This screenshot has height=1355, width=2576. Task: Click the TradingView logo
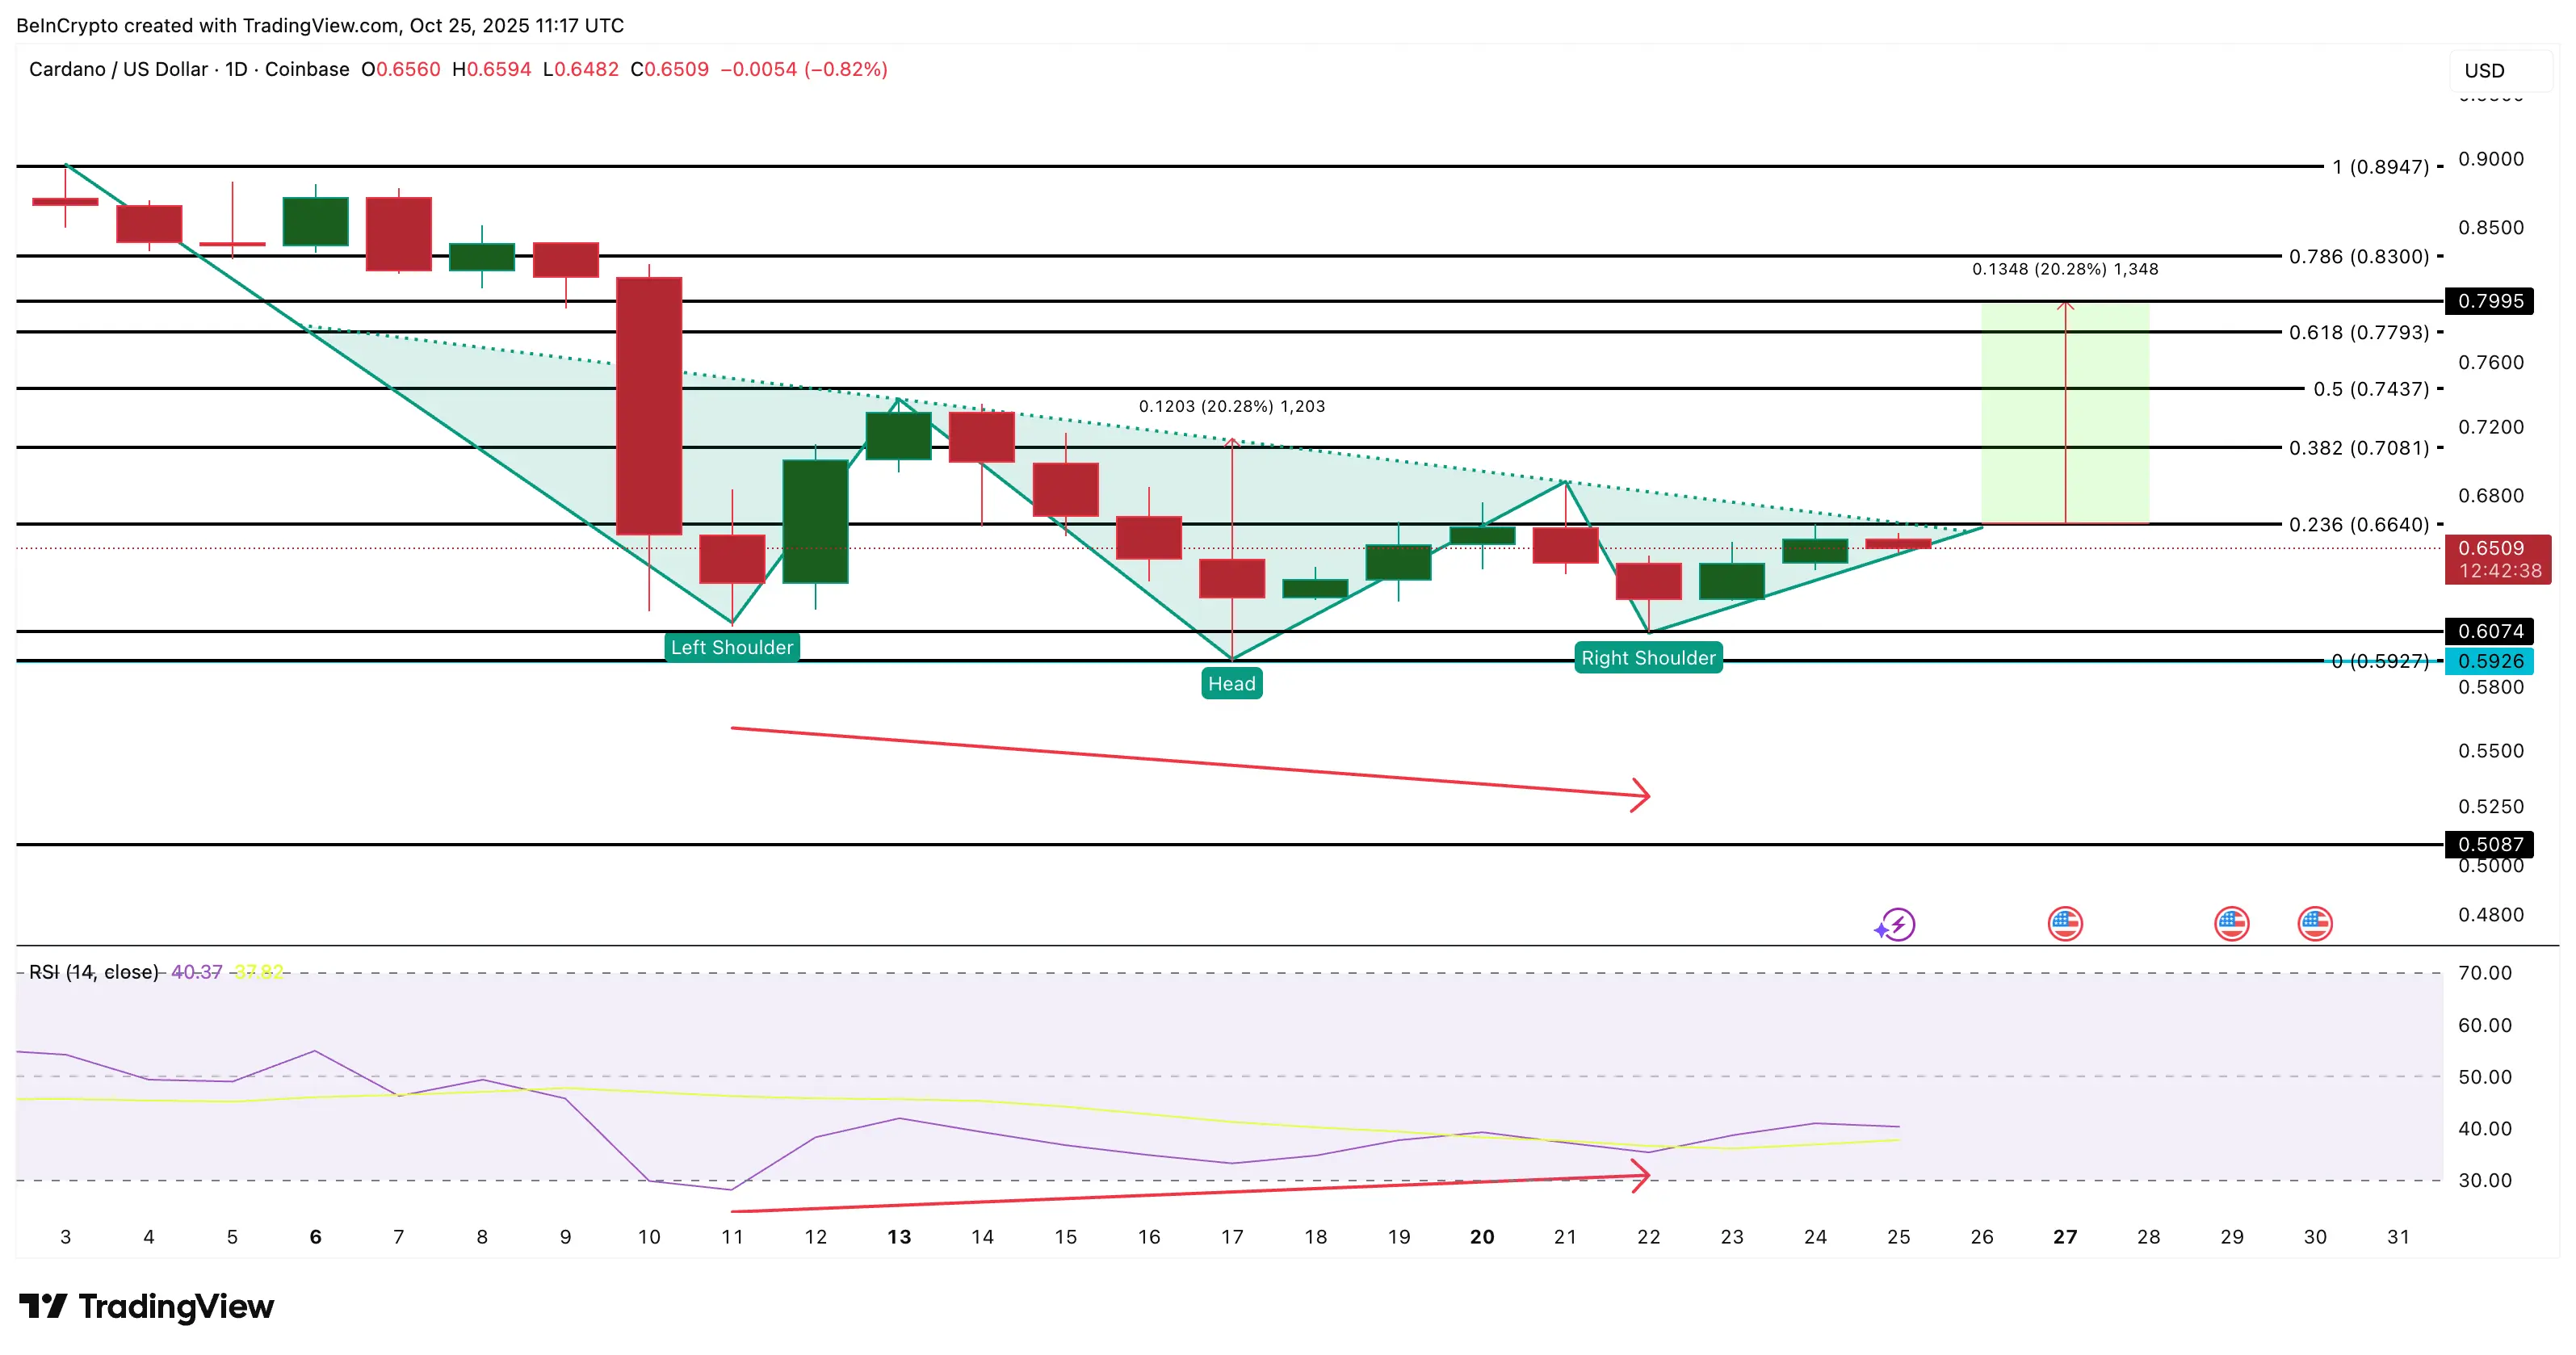(x=146, y=1306)
